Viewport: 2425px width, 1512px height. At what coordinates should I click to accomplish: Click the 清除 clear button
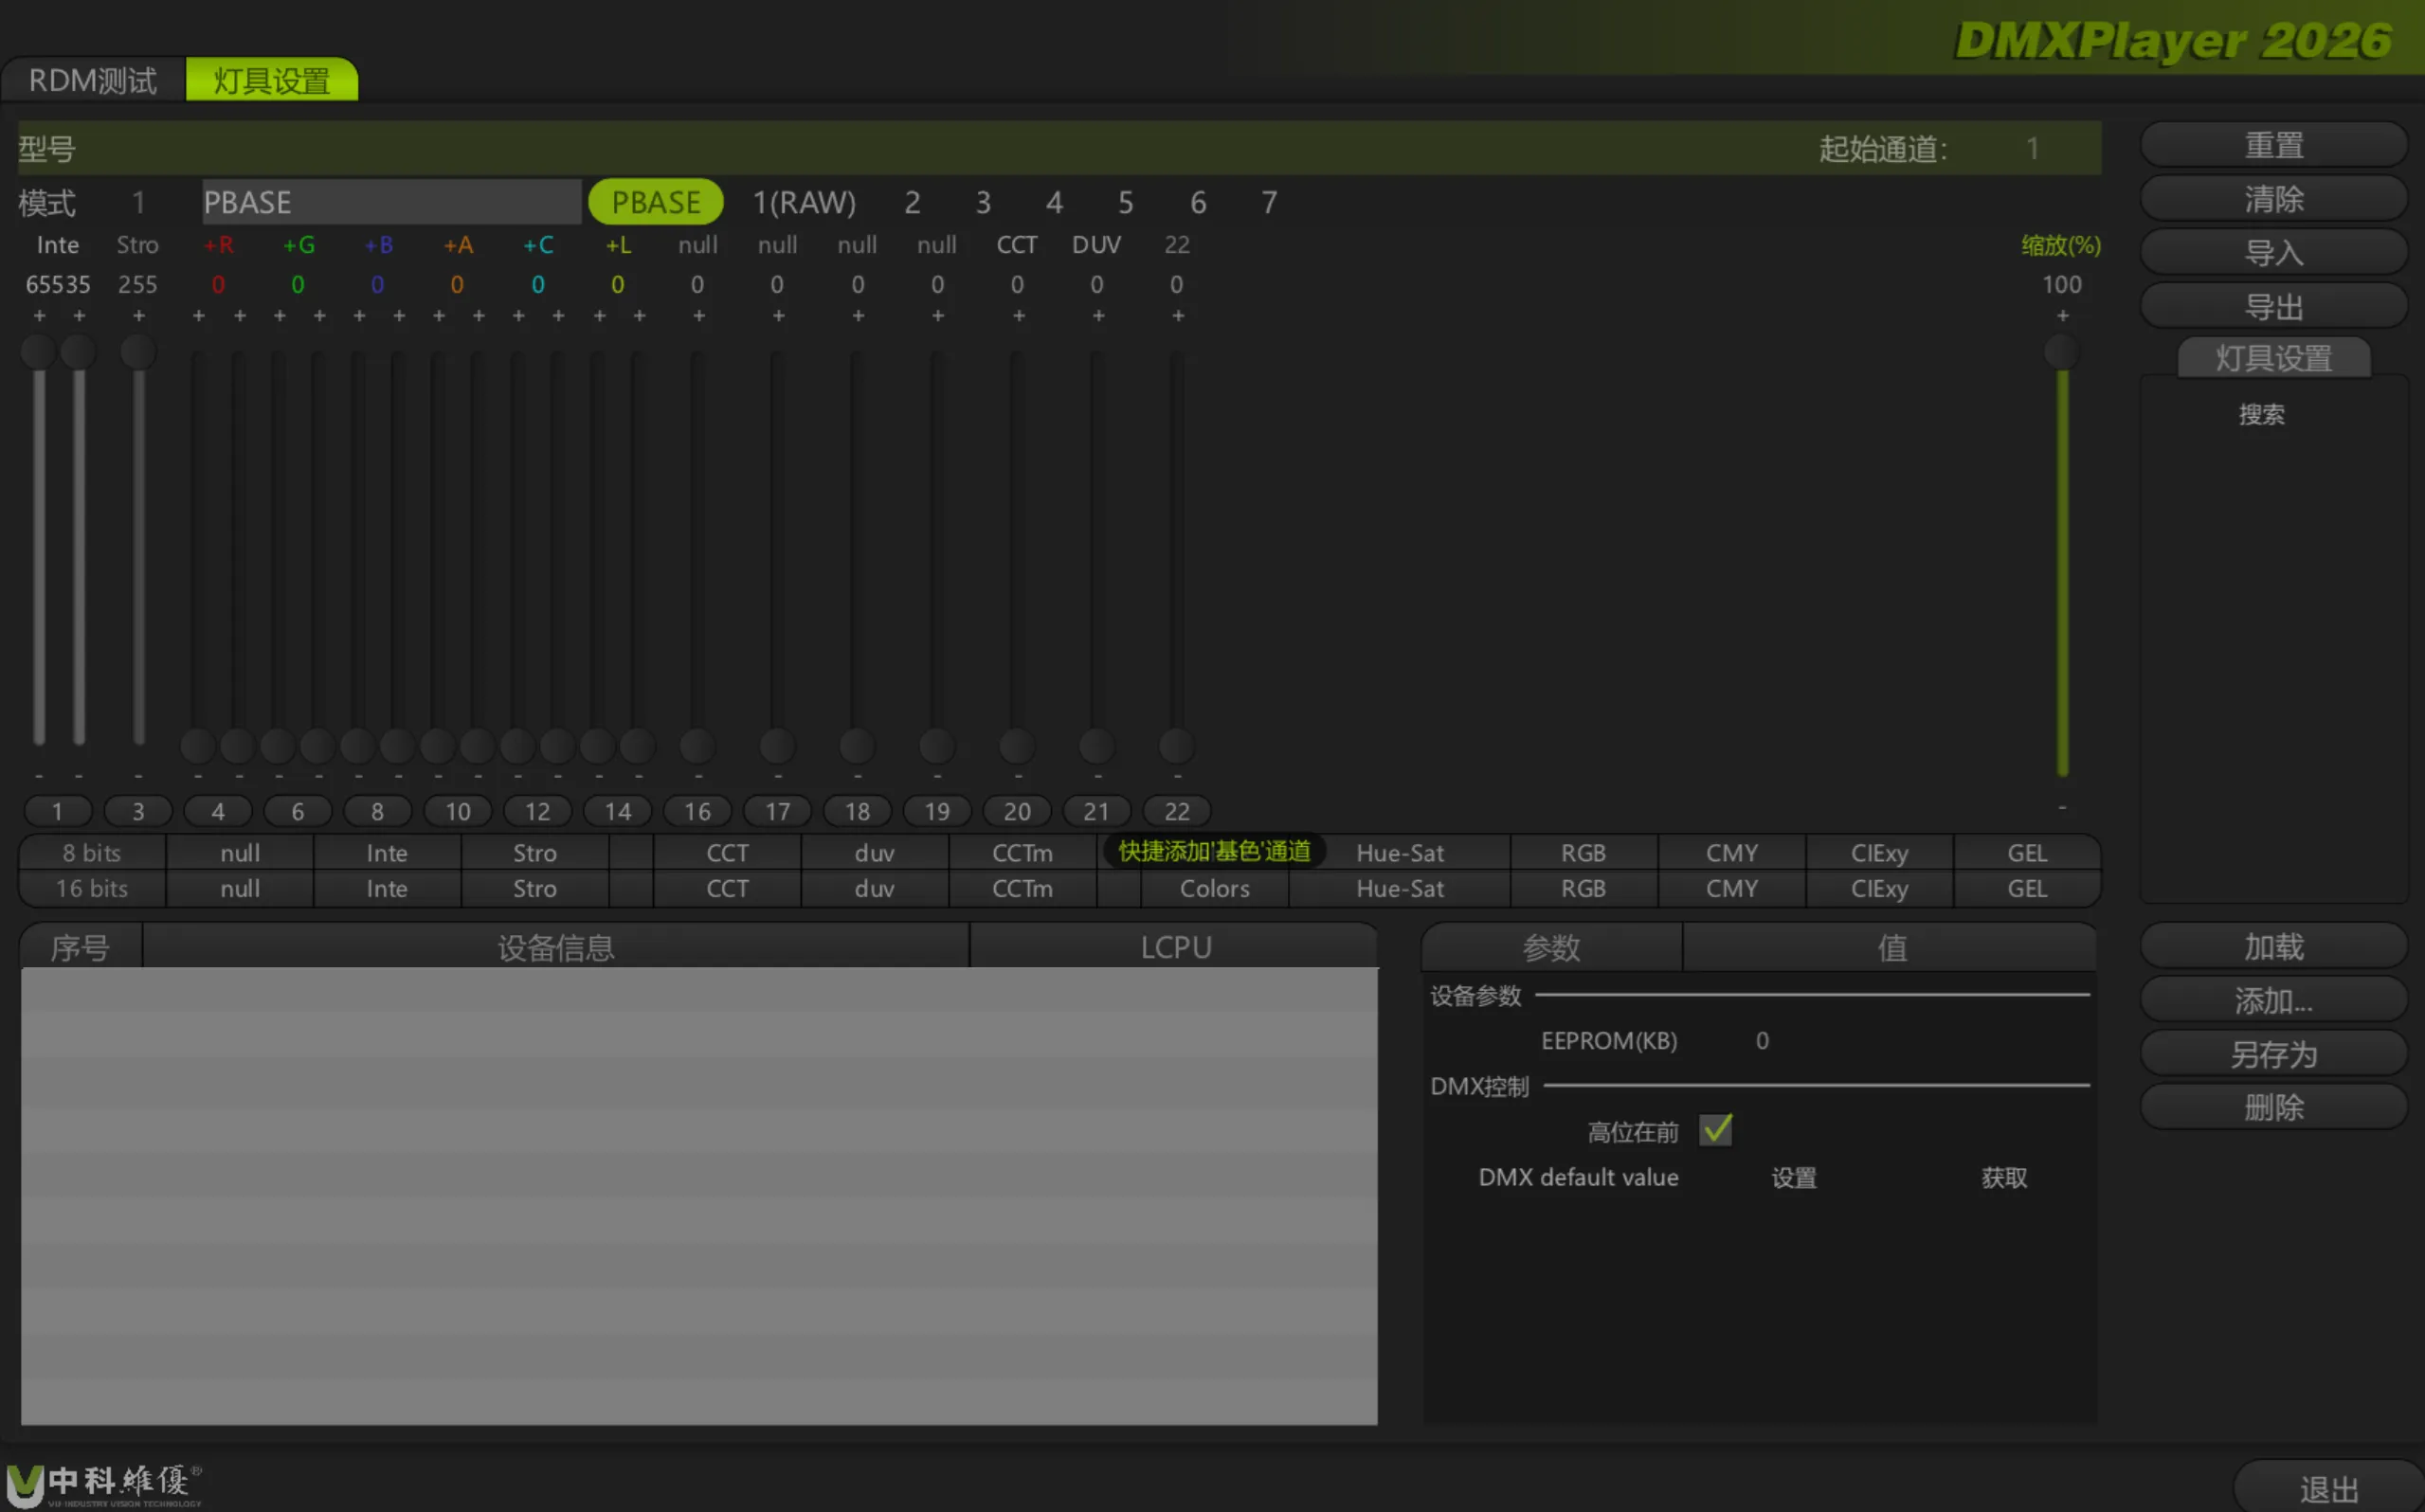click(x=2273, y=199)
